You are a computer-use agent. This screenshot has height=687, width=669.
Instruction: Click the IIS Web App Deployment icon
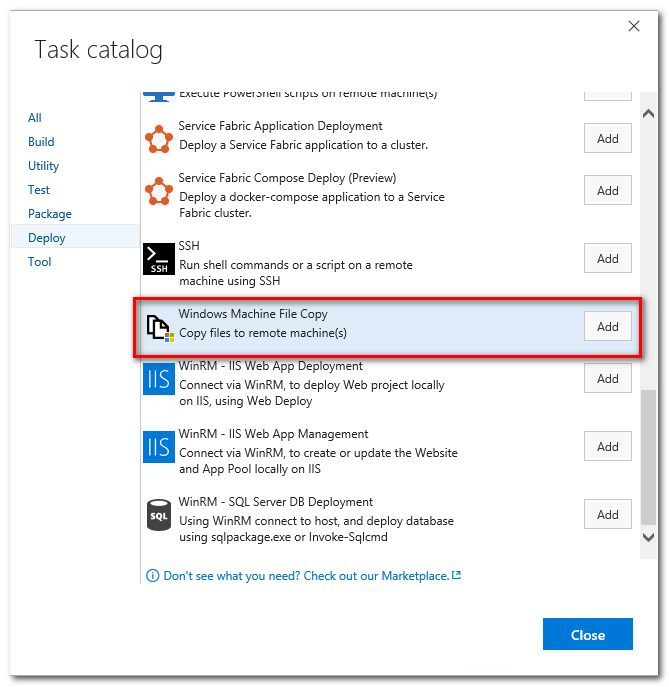[159, 379]
